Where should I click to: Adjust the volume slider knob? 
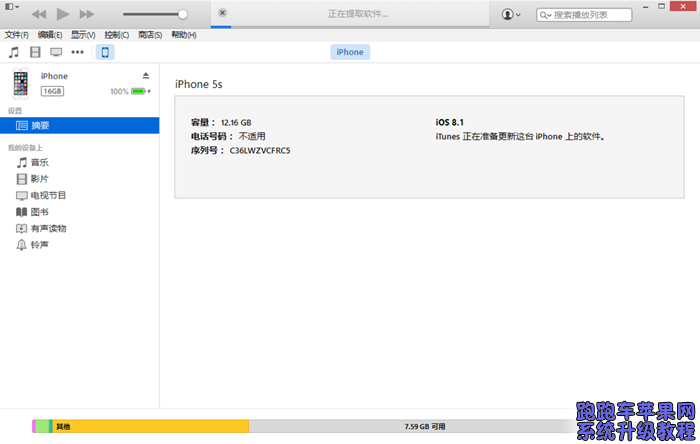click(x=182, y=14)
